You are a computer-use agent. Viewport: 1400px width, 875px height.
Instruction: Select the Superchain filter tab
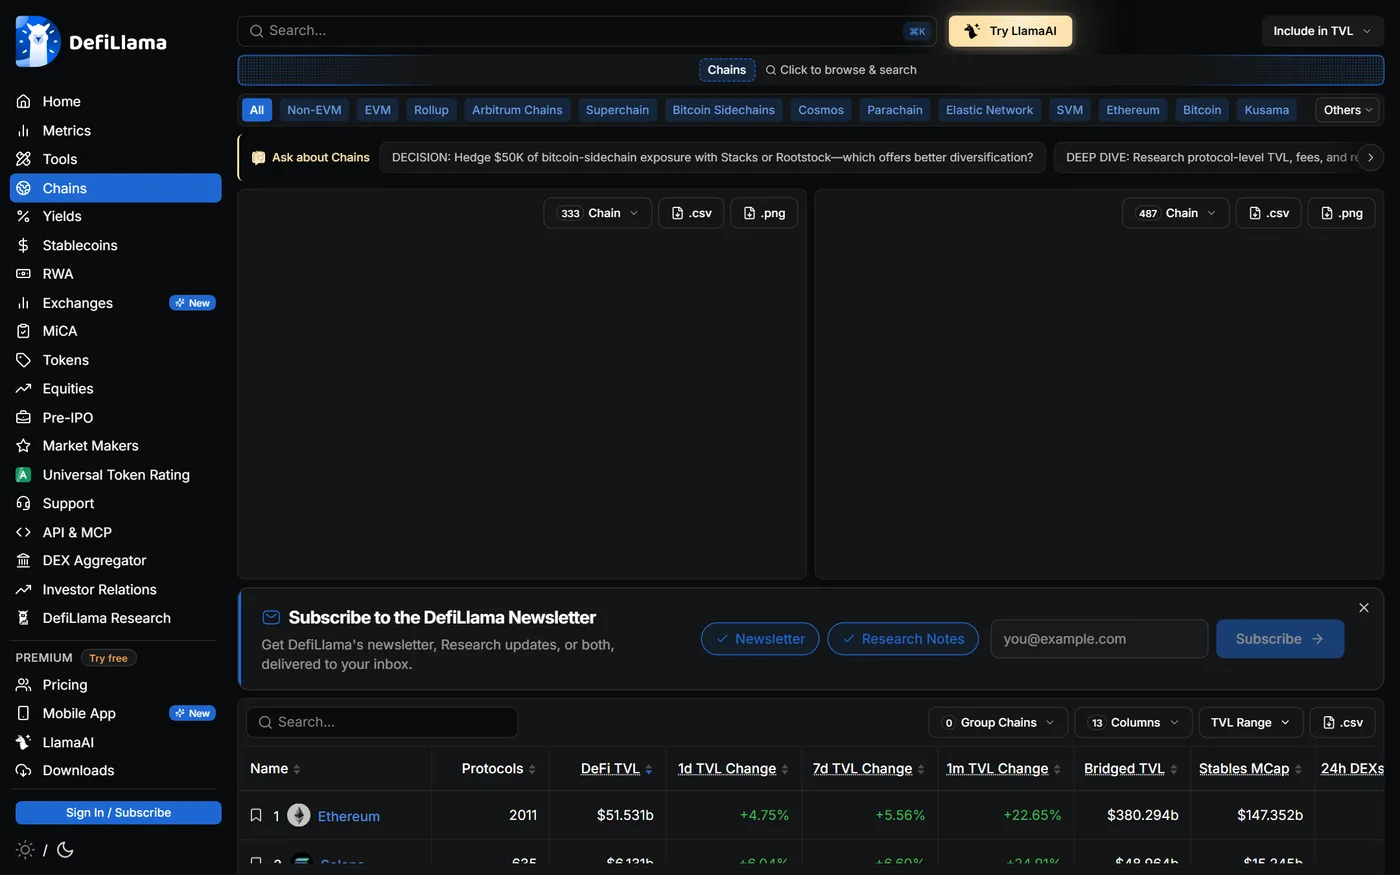617,110
